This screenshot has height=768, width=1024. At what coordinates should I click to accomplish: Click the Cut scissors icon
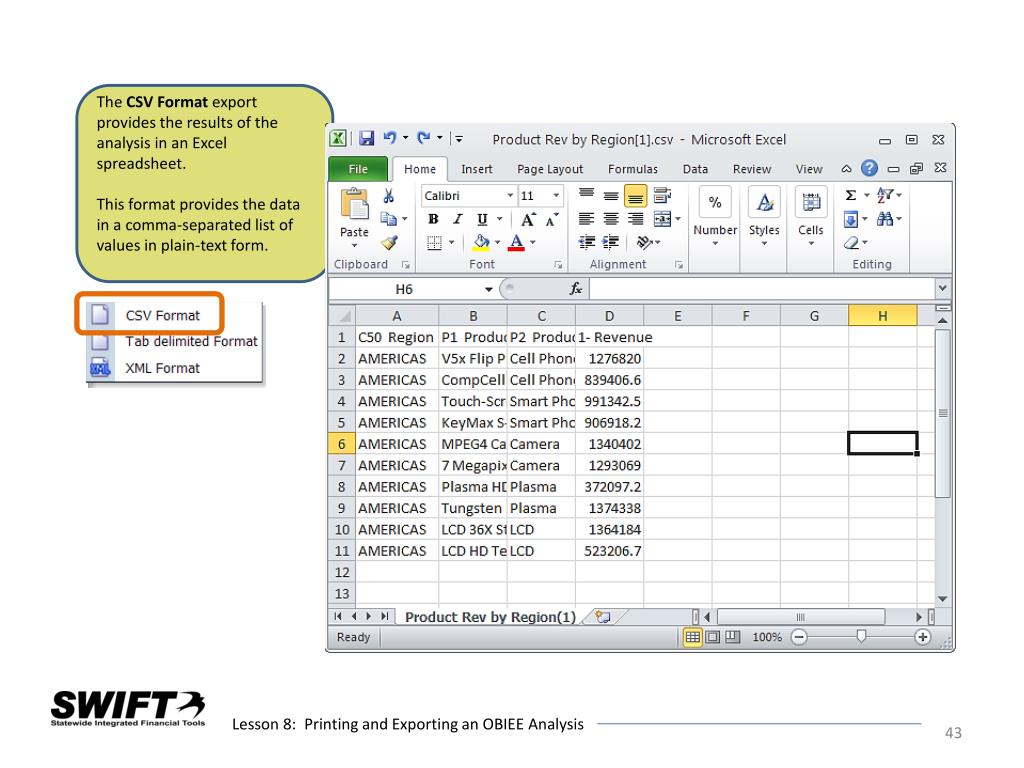pyautogui.click(x=389, y=196)
